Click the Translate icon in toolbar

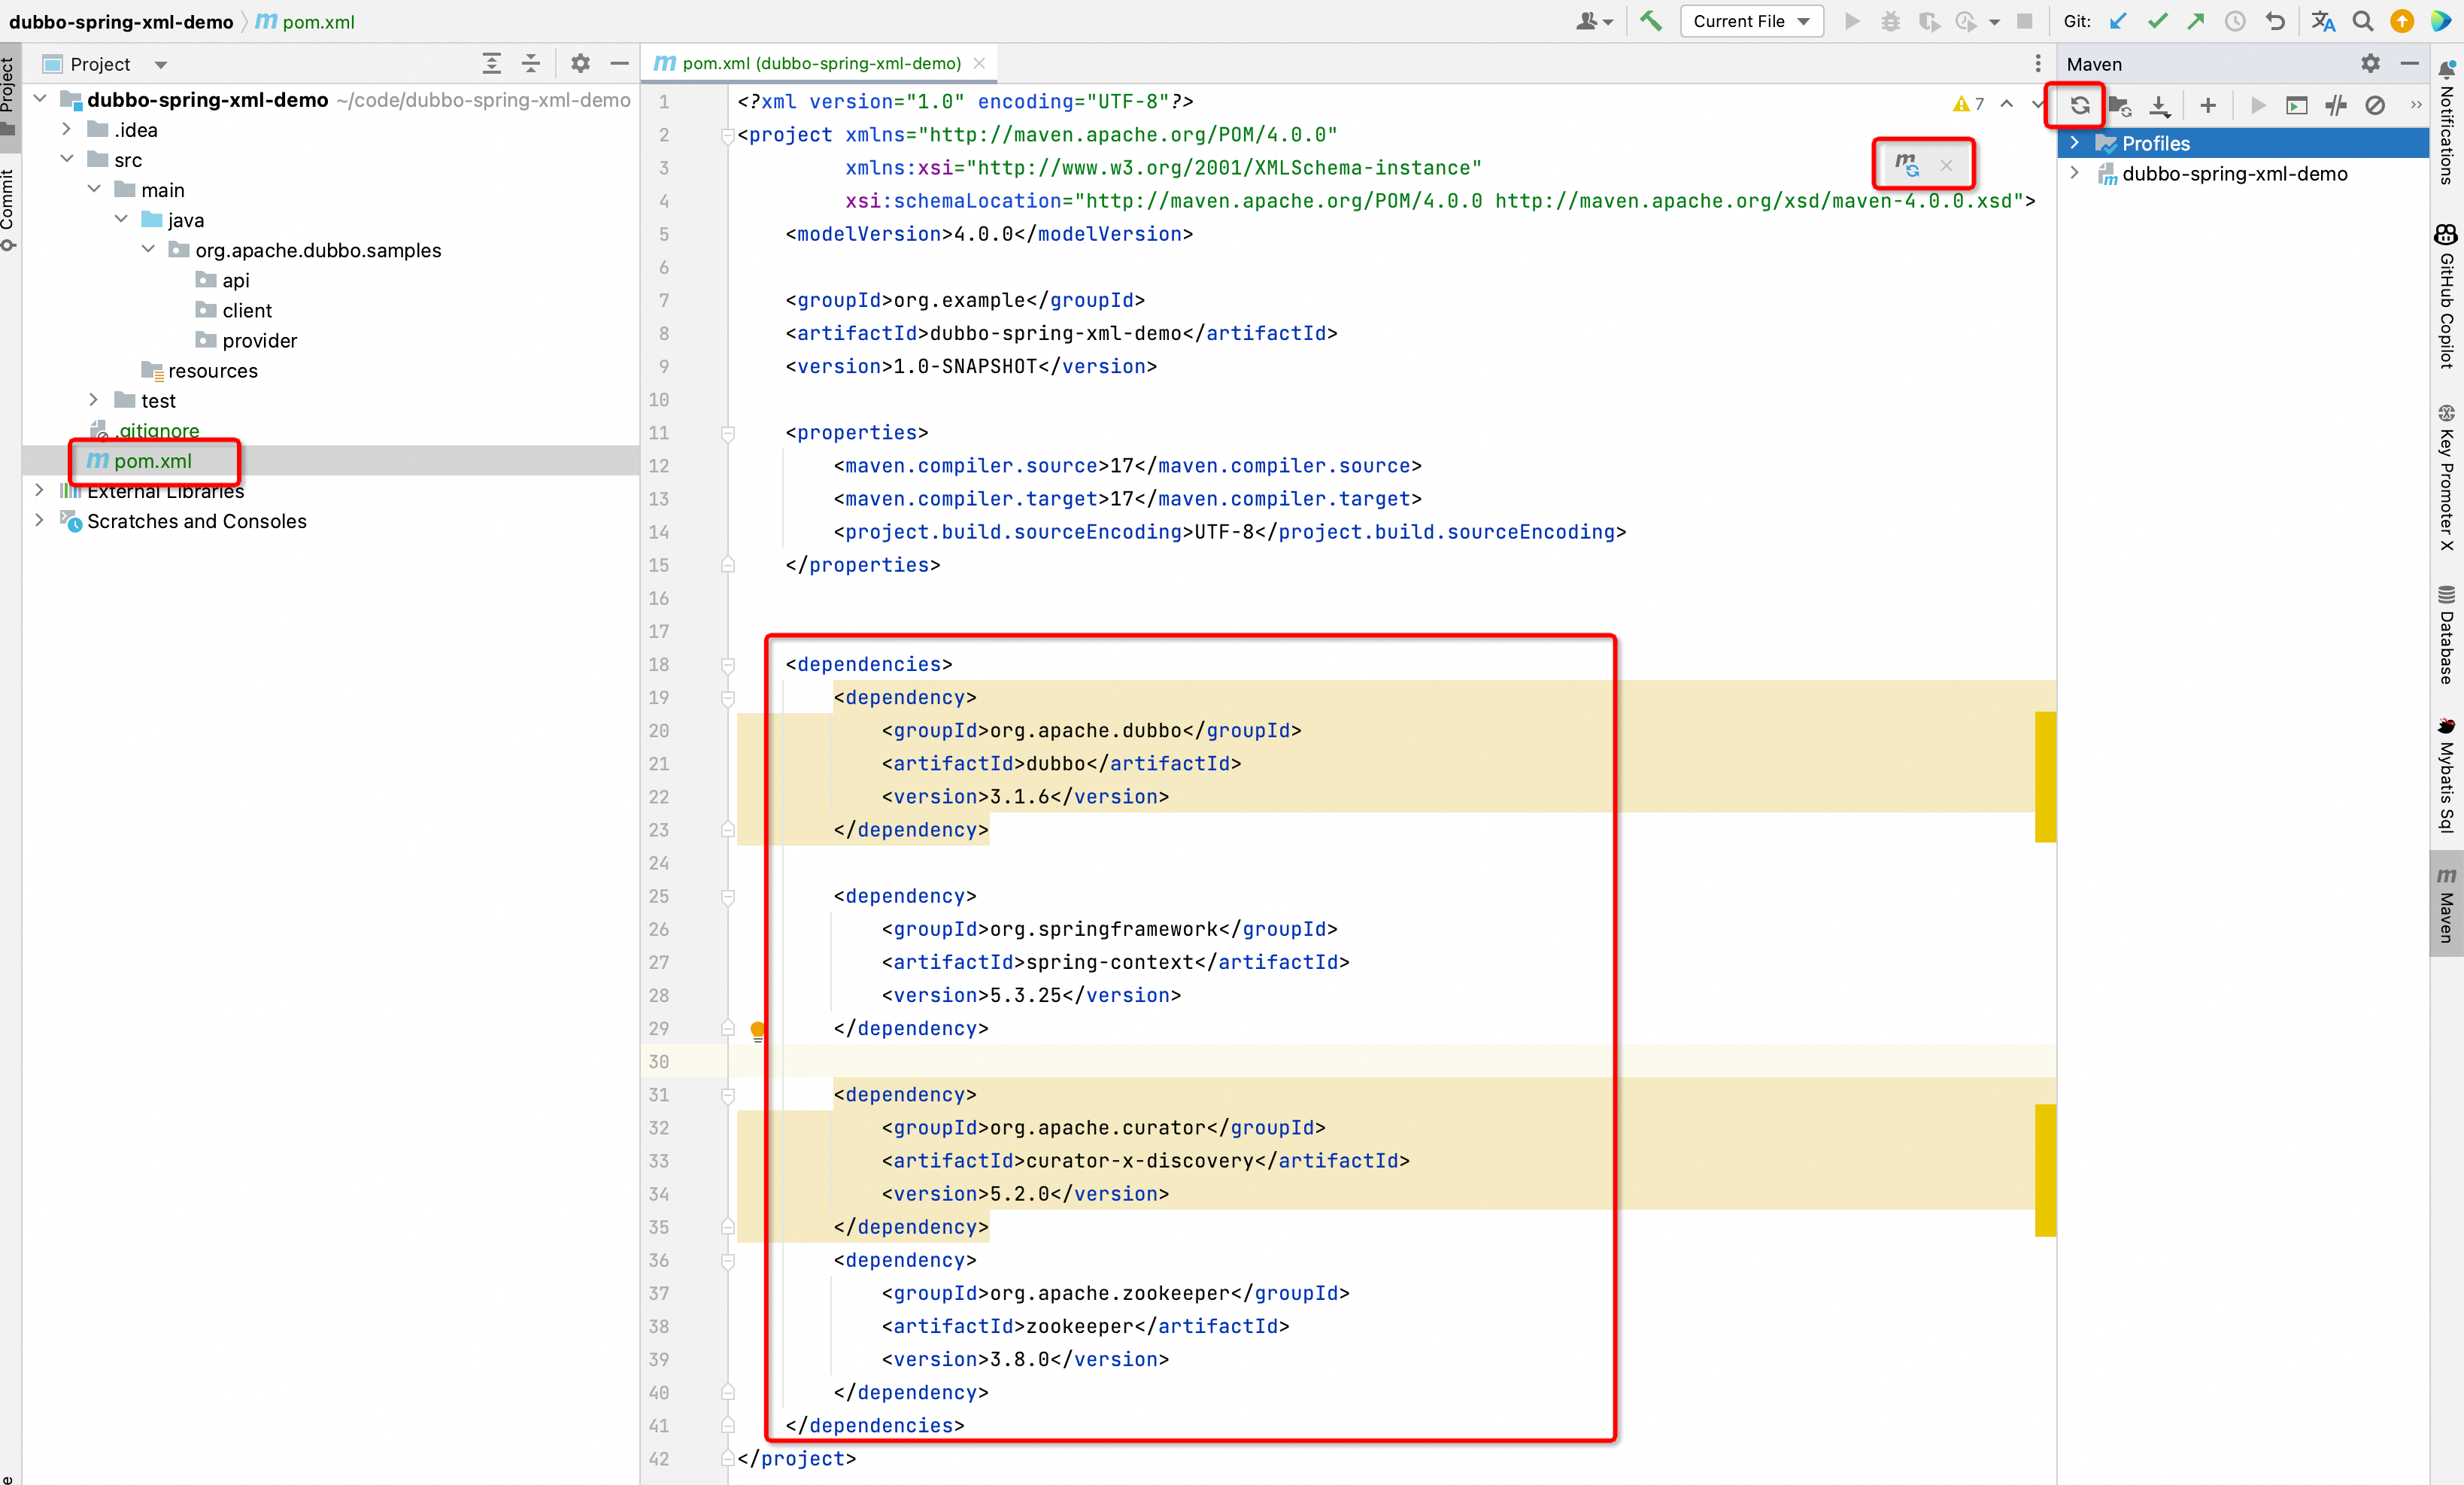2322,21
